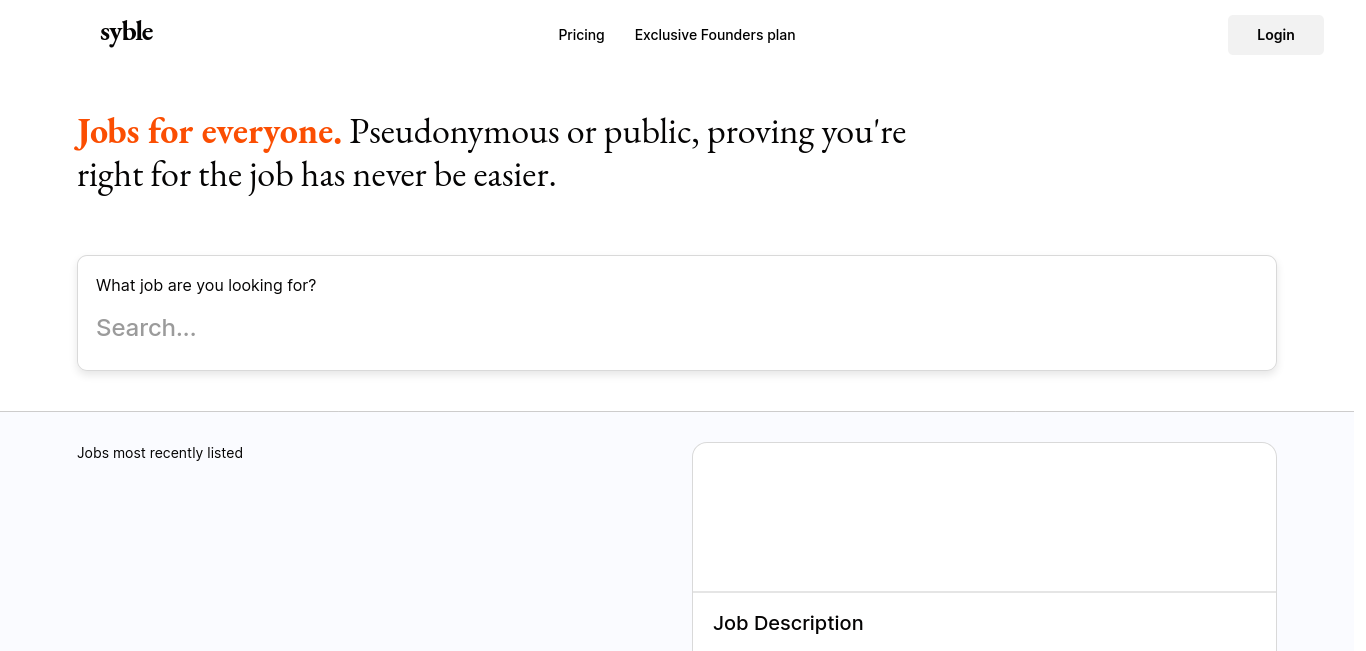Click the "Jobs most recently listed" label
This screenshot has height=651, width=1366.
(x=160, y=453)
